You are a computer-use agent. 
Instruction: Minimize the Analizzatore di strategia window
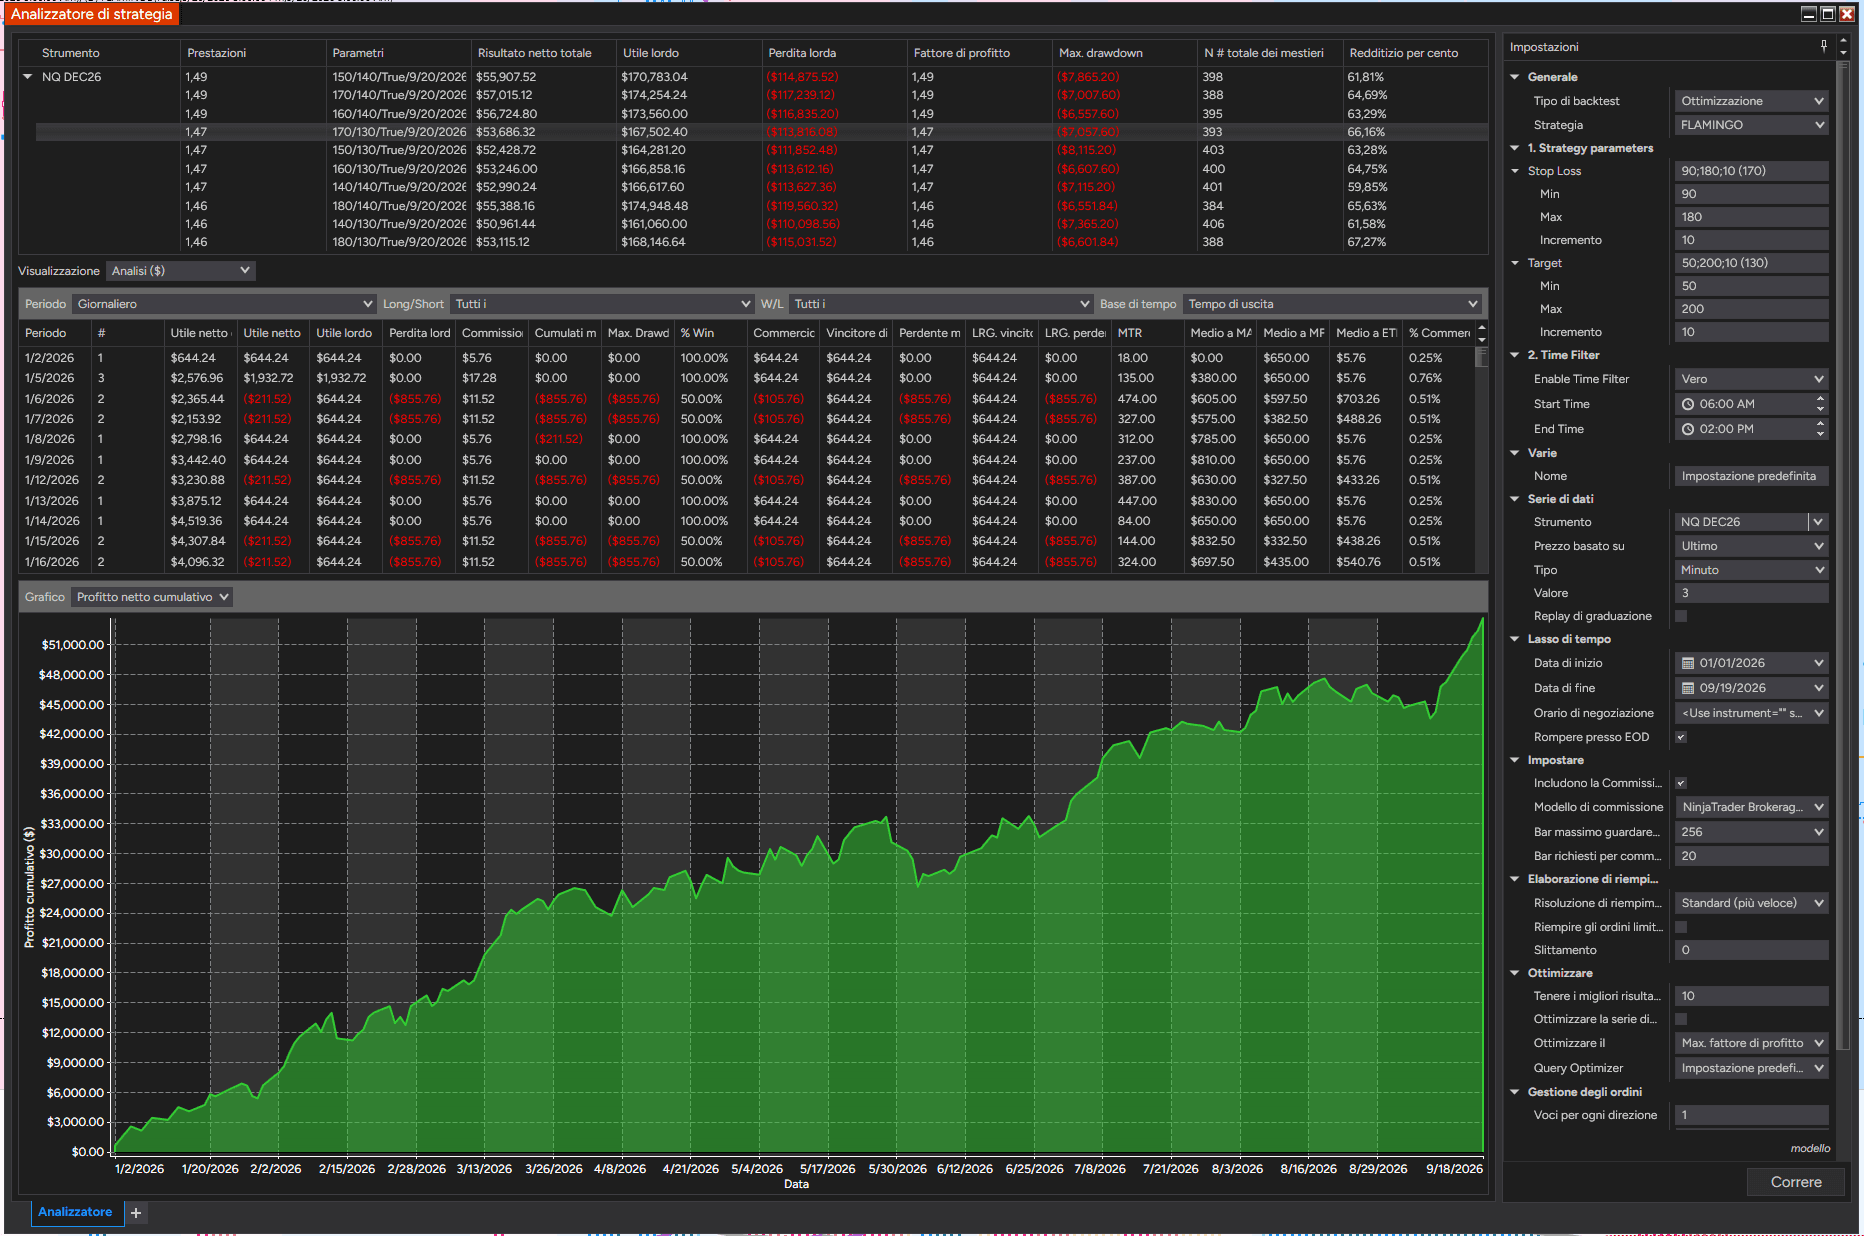1809,14
